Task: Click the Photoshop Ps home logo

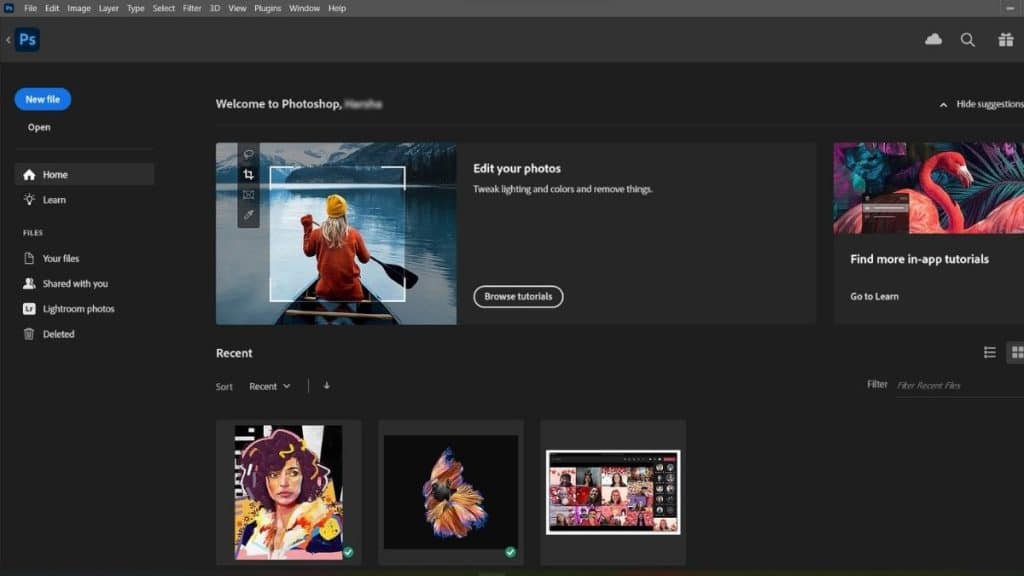Action: [x=27, y=40]
